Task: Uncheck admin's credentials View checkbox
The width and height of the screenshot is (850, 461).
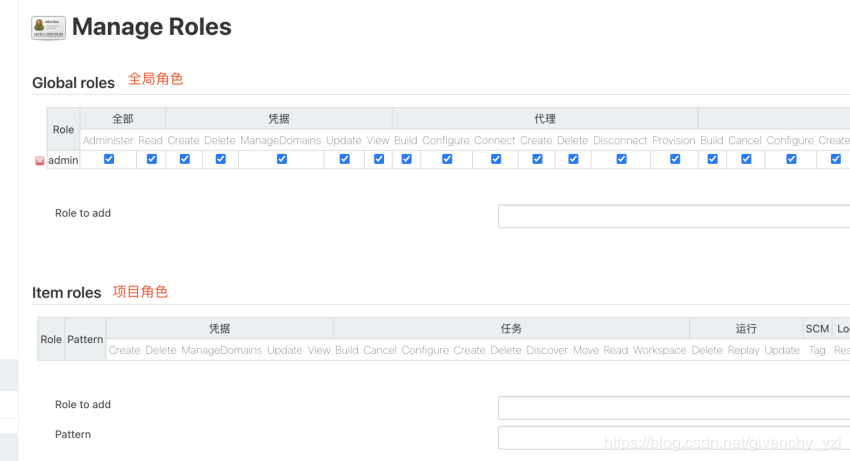Action: [x=379, y=159]
